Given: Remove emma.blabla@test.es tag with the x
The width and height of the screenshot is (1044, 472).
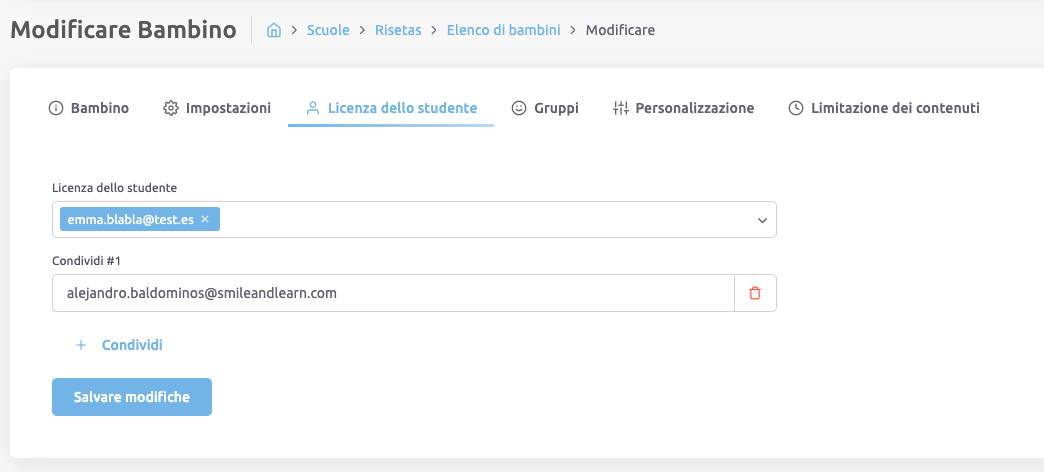Looking at the screenshot, I should 205,219.
